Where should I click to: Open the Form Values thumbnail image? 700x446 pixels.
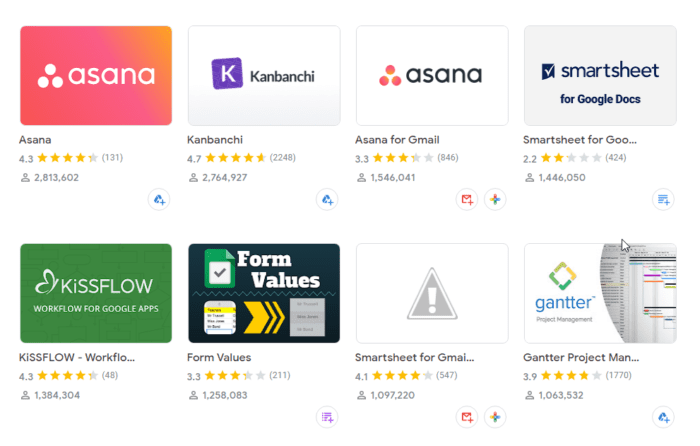pyautogui.click(x=264, y=293)
